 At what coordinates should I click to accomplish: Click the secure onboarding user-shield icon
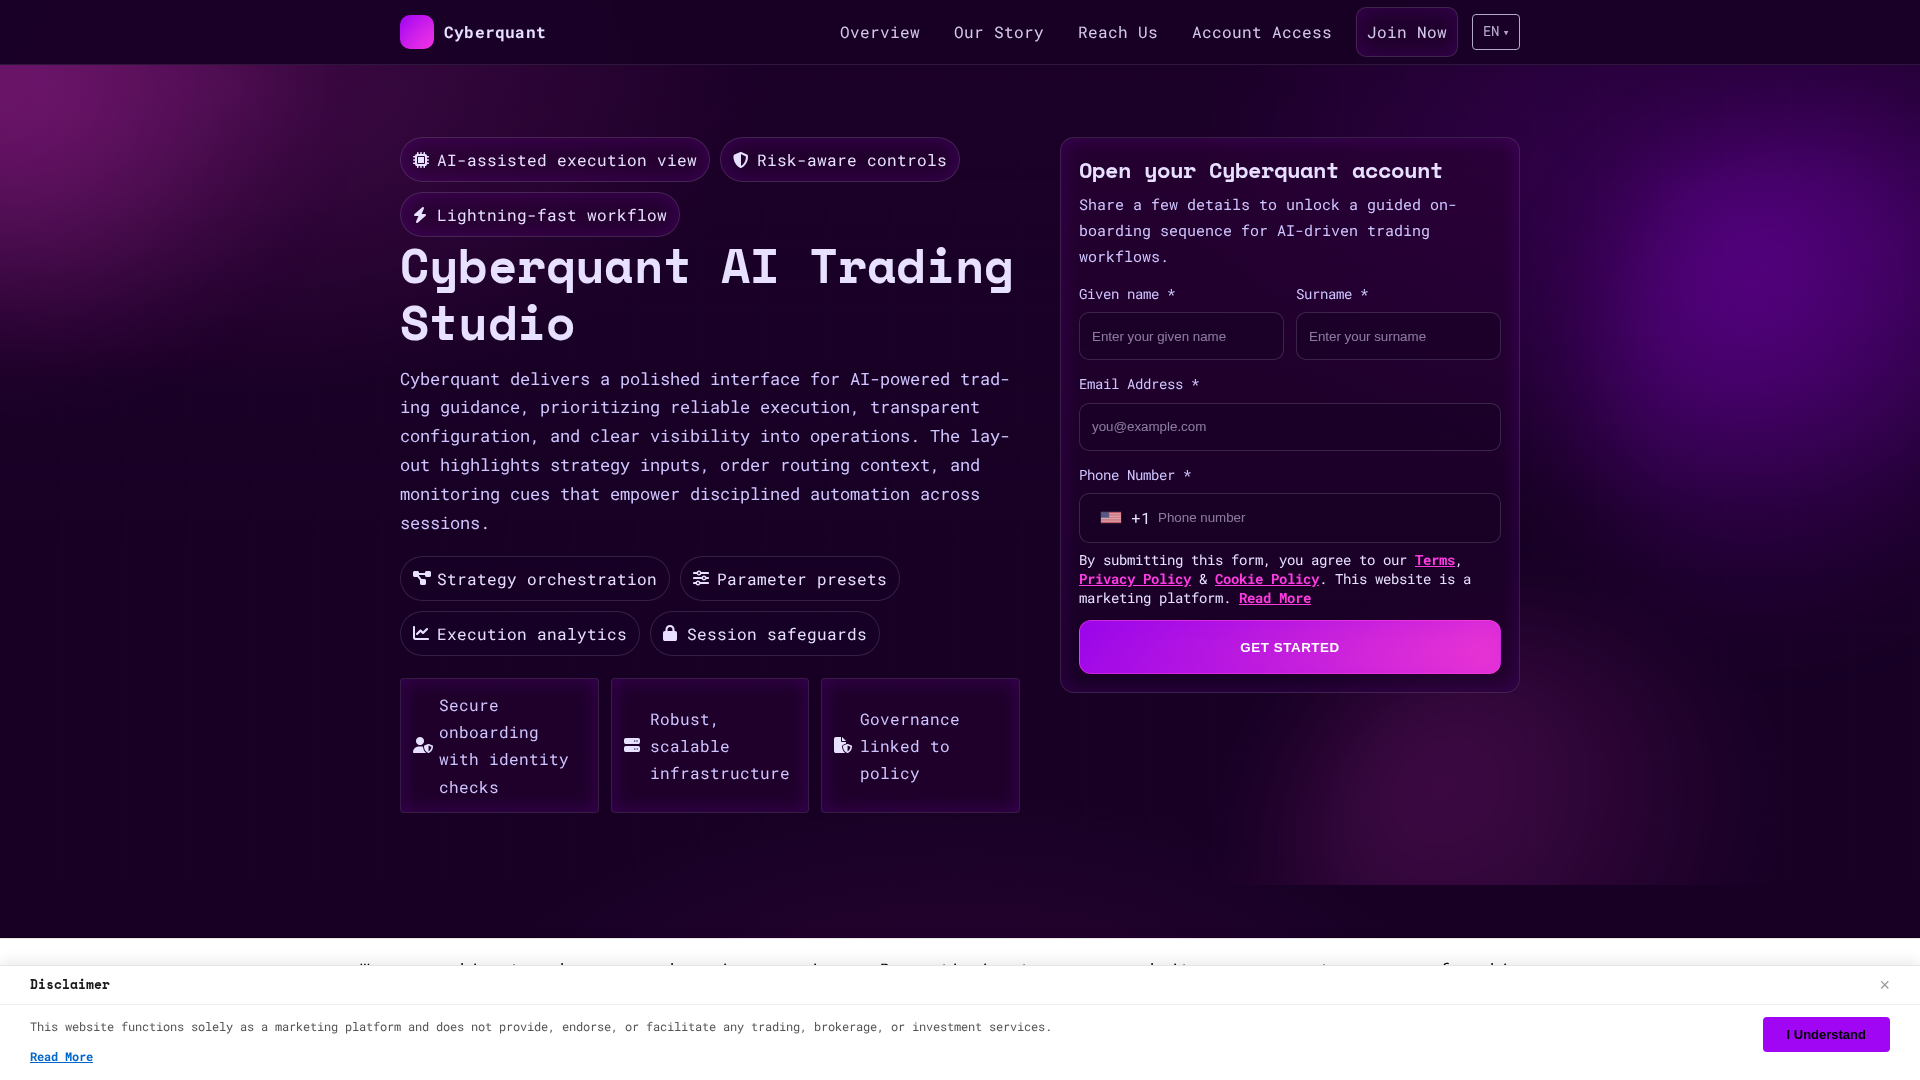point(423,745)
